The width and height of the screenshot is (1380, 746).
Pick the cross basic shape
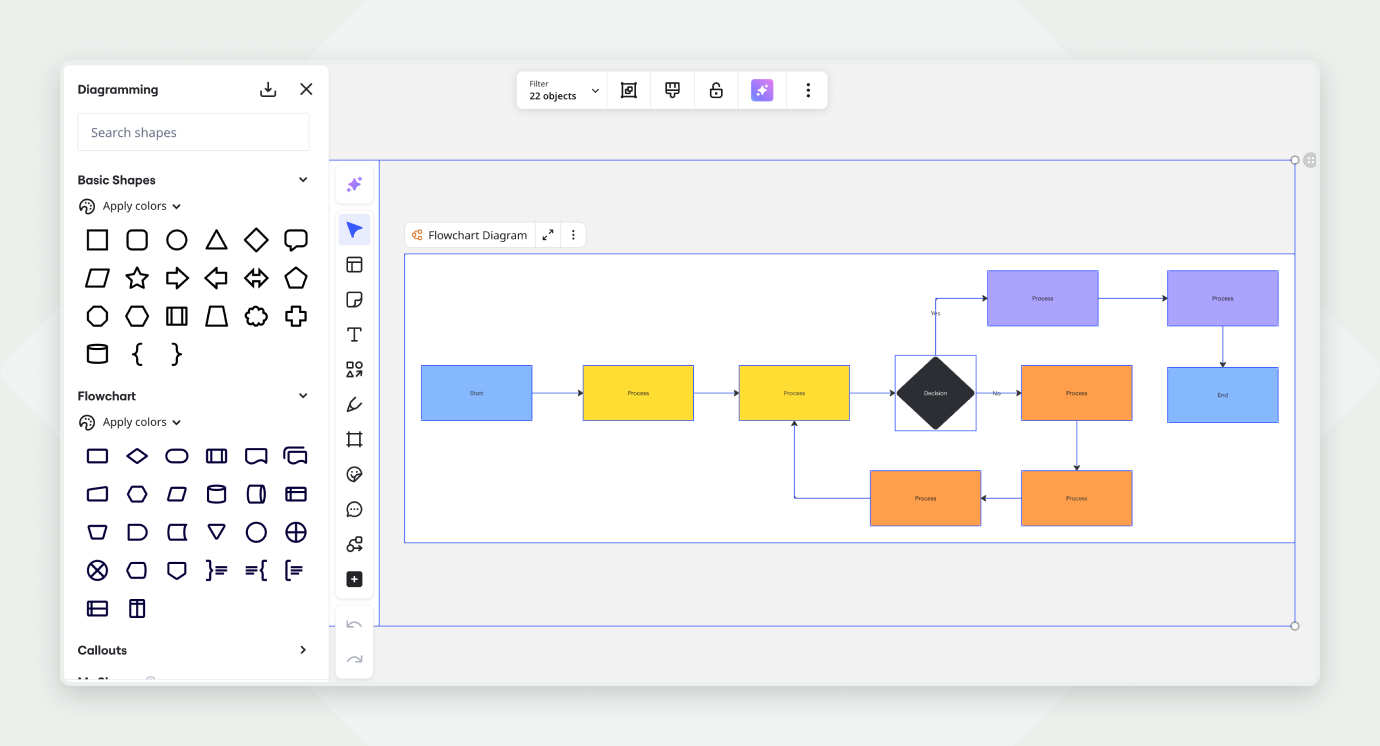296,316
